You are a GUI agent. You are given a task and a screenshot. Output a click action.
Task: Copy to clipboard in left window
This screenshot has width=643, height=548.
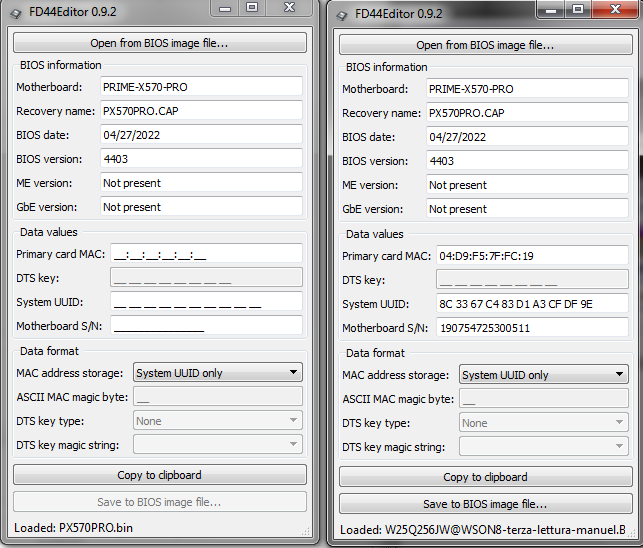pos(160,475)
